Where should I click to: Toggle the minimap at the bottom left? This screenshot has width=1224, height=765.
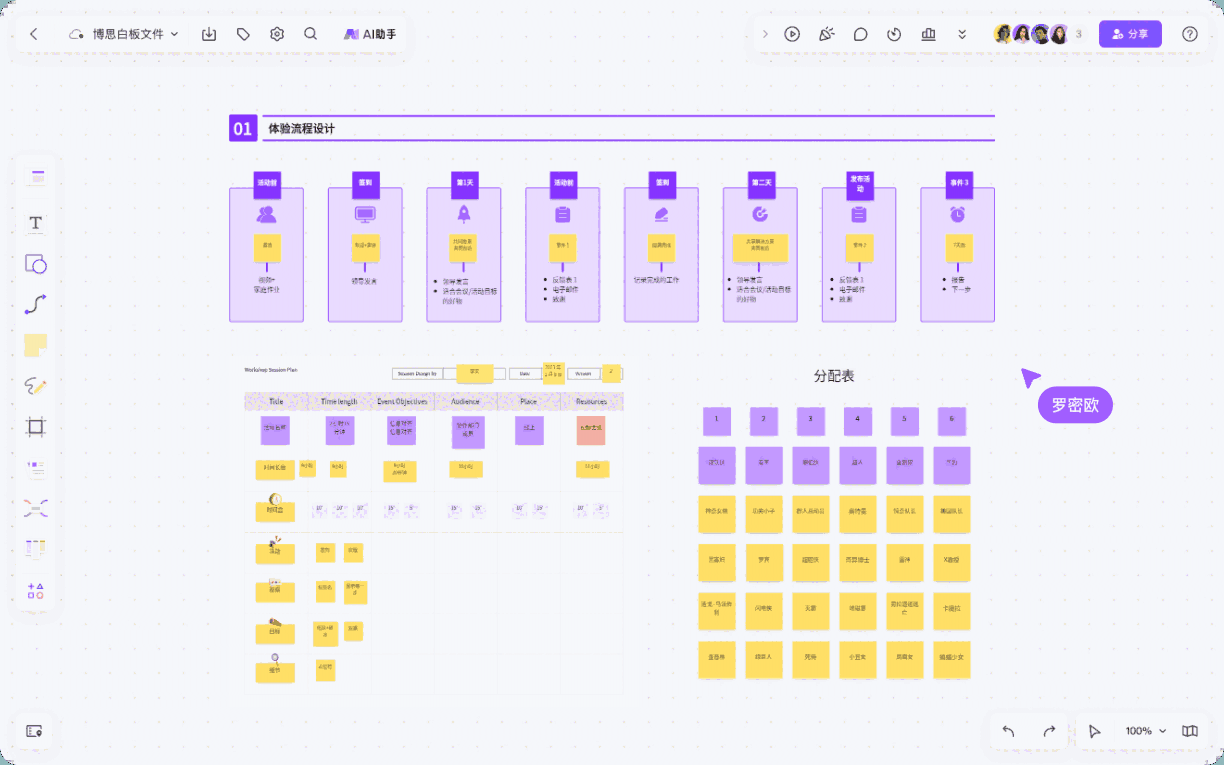point(34,731)
